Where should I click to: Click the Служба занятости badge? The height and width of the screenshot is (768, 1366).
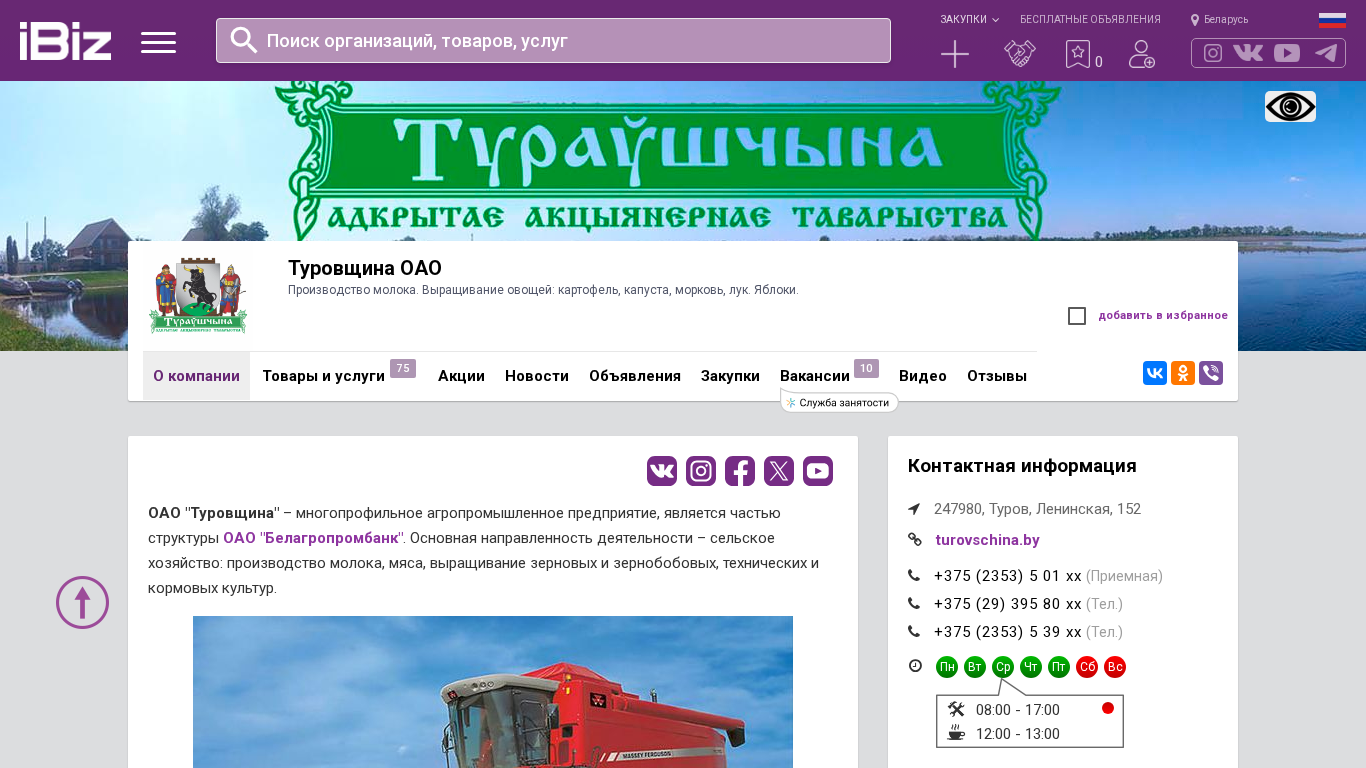pos(839,402)
